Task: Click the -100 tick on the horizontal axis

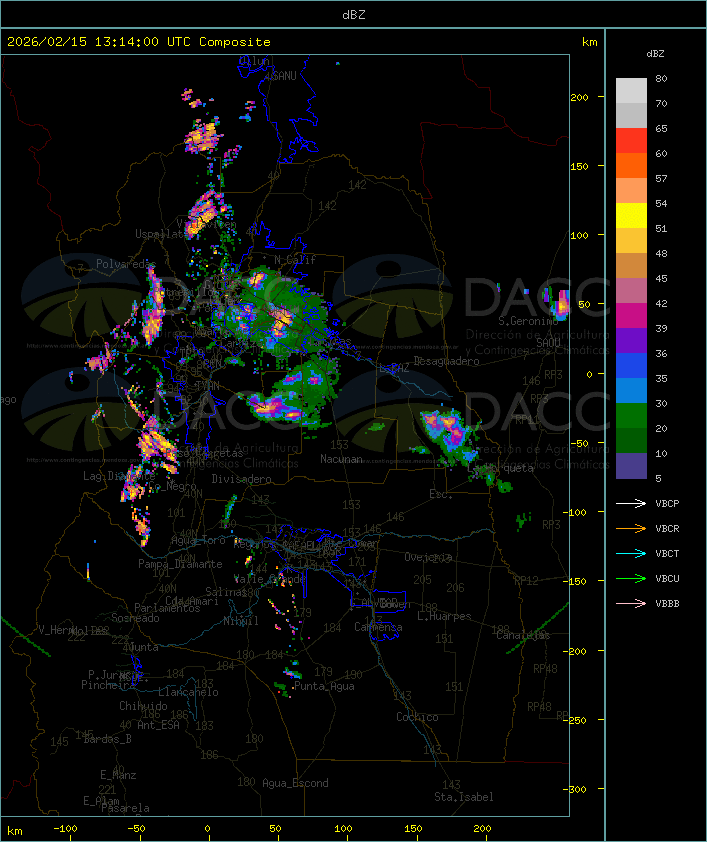Action: click(x=65, y=829)
